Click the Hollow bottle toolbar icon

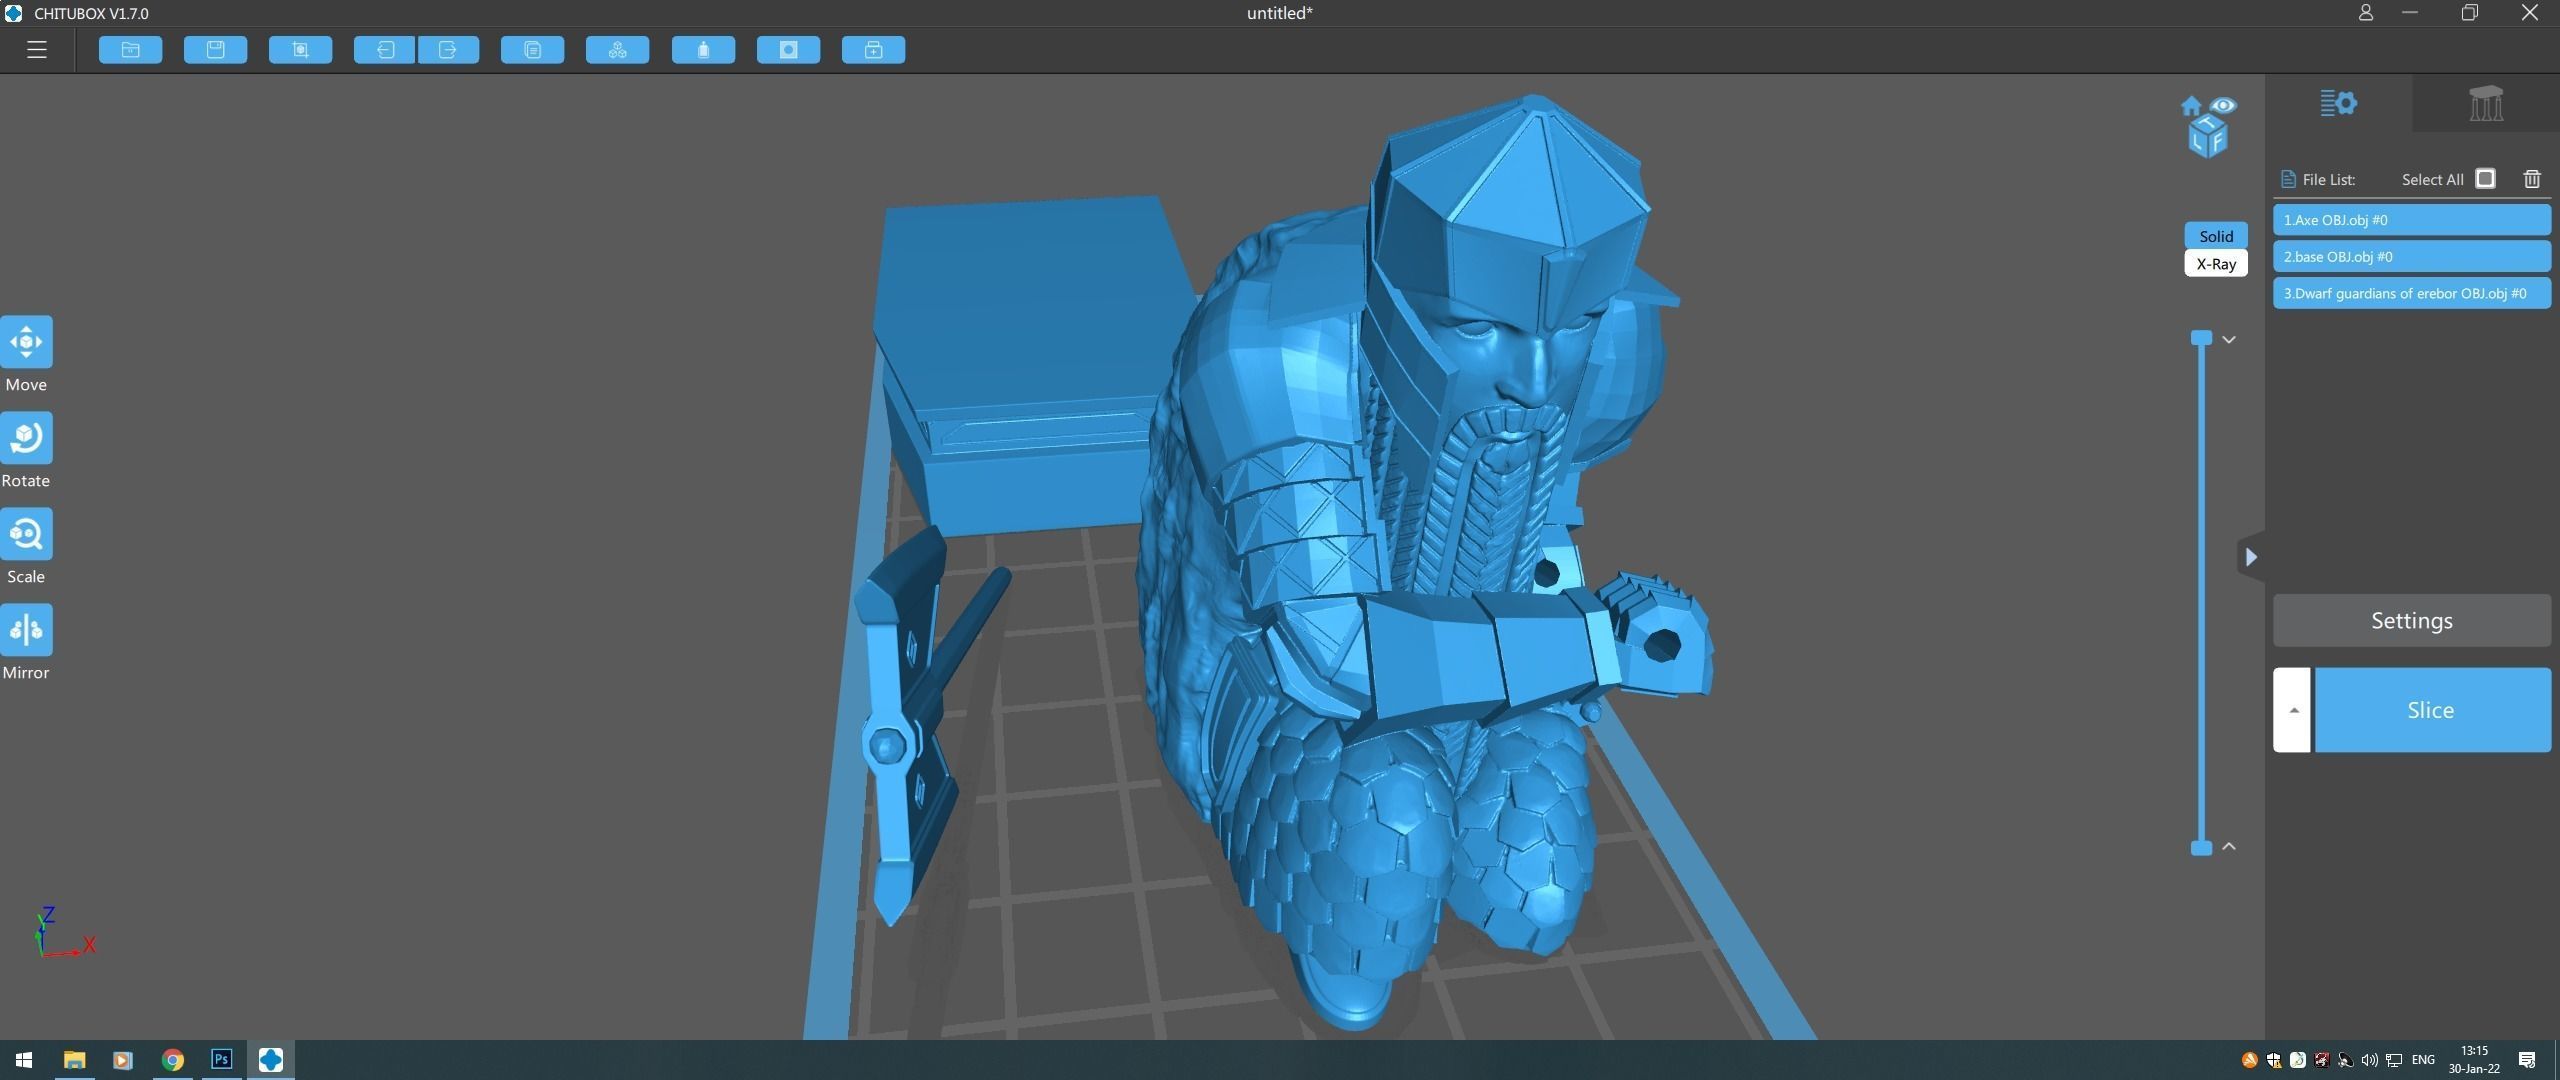703,50
